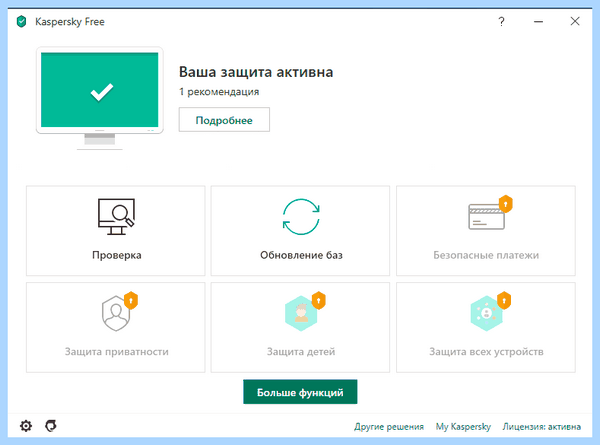Open settings via the gear icon

(26, 426)
